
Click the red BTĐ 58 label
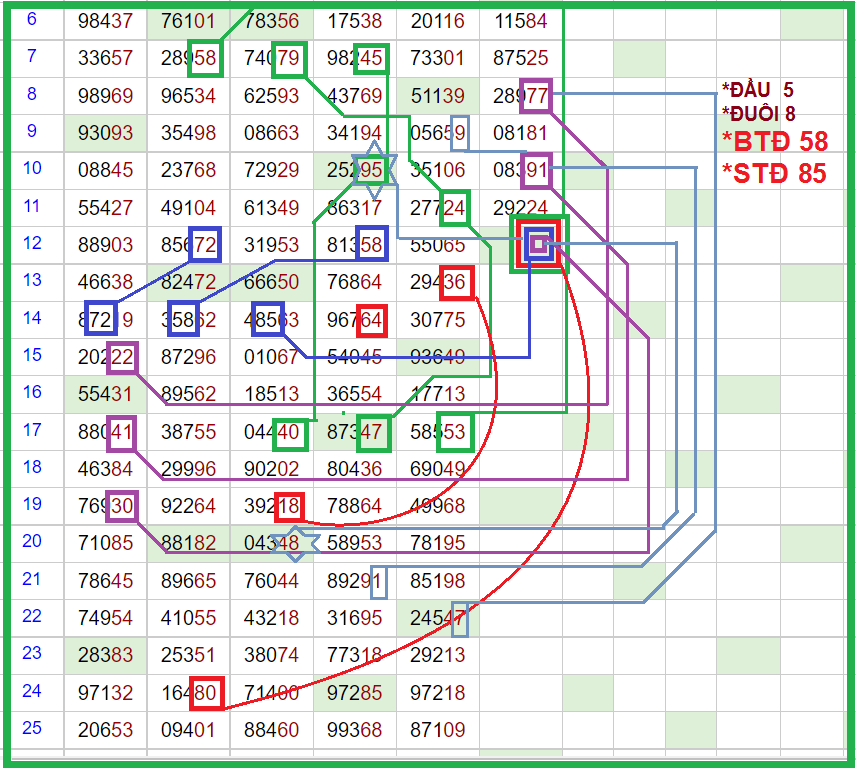click(x=773, y=141)
